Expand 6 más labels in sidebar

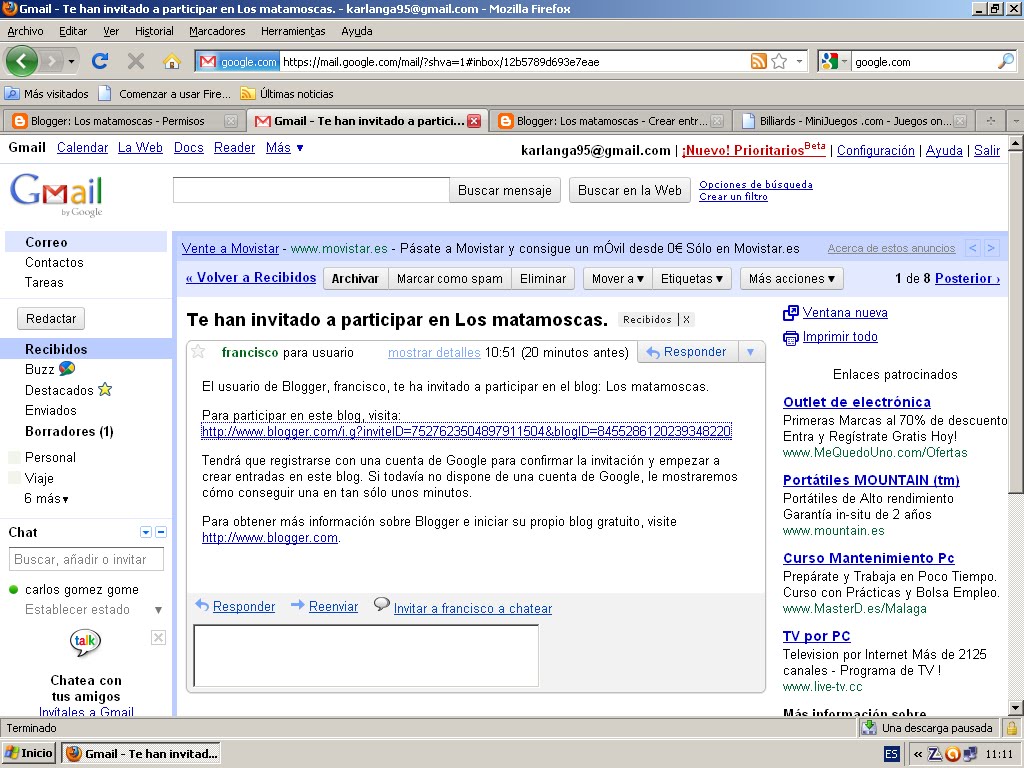pyautogui.click(x=46, y=498)
